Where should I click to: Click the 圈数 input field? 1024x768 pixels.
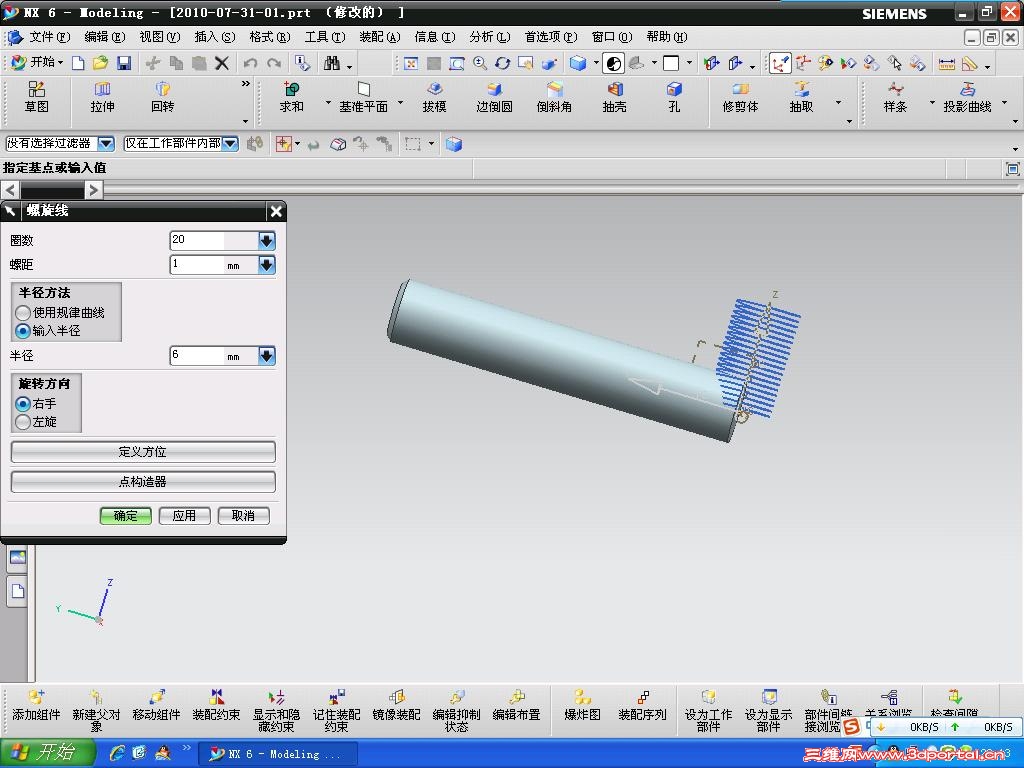click(x=214, y=240)
